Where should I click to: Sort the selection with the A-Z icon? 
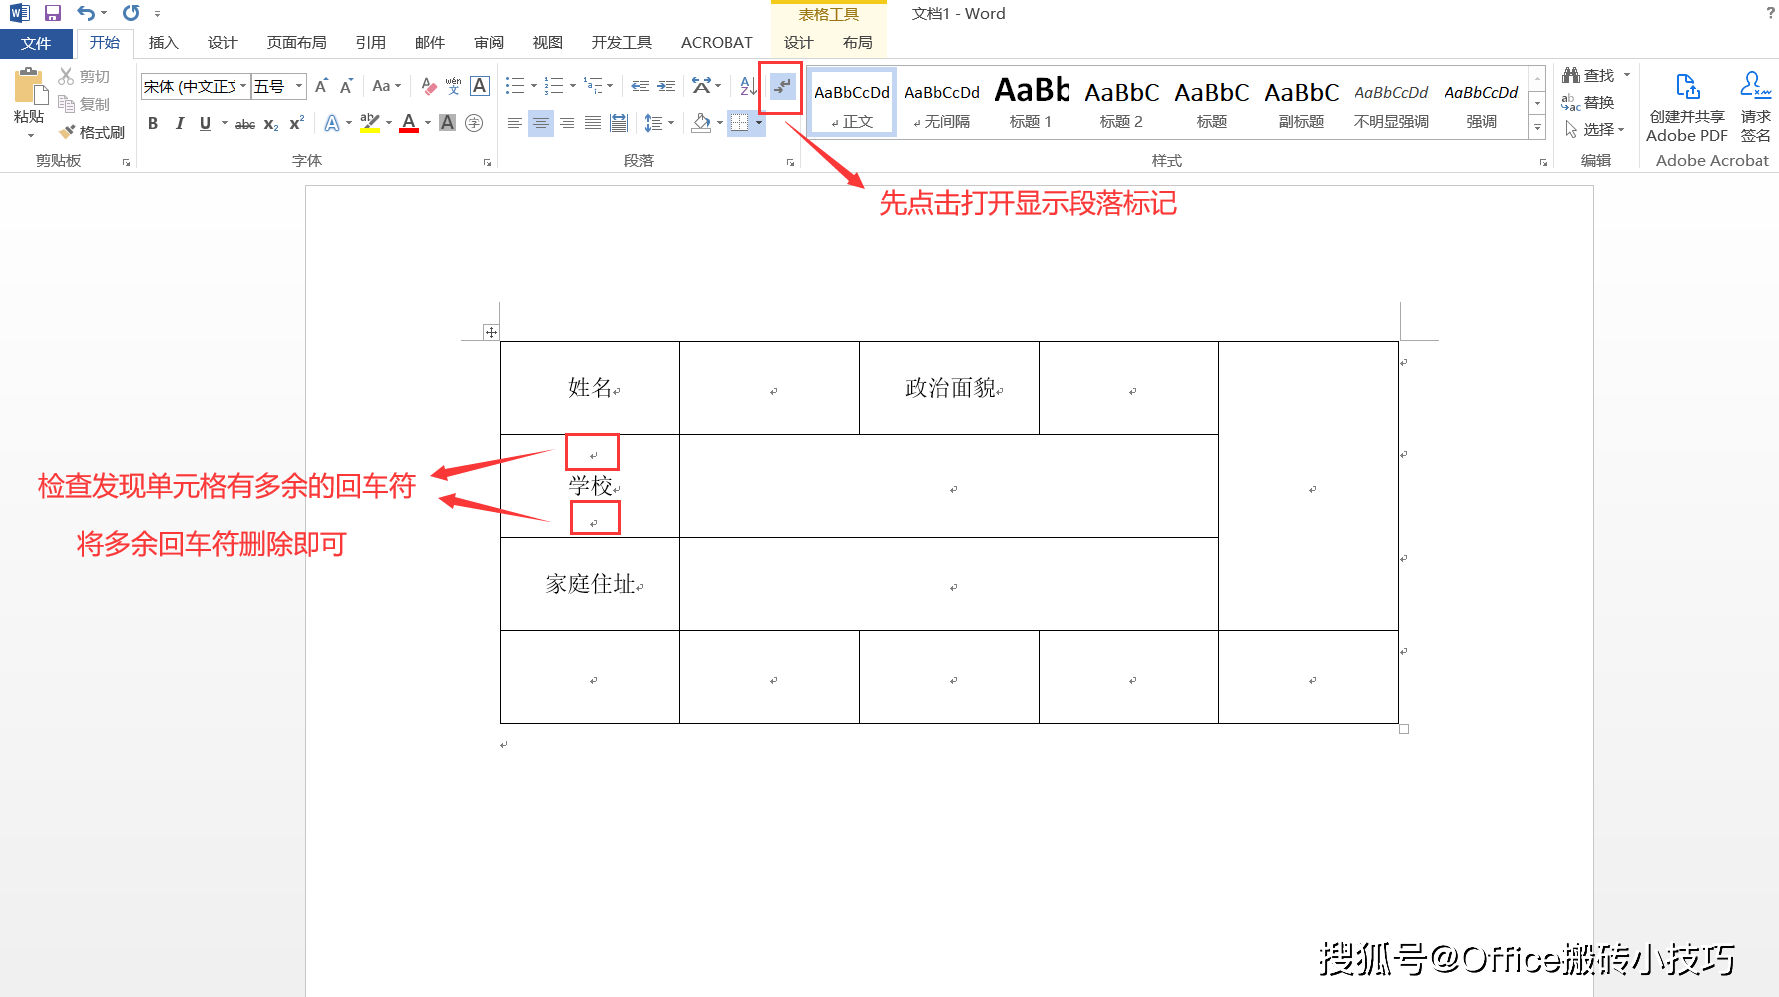(748, 87)
